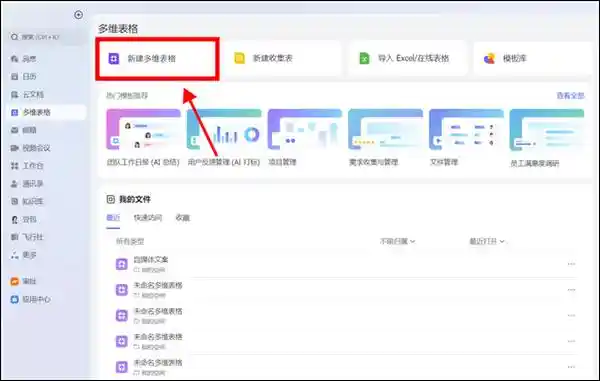Open 日历 (Calendar) in the sidebar

(x=24, y=77)
